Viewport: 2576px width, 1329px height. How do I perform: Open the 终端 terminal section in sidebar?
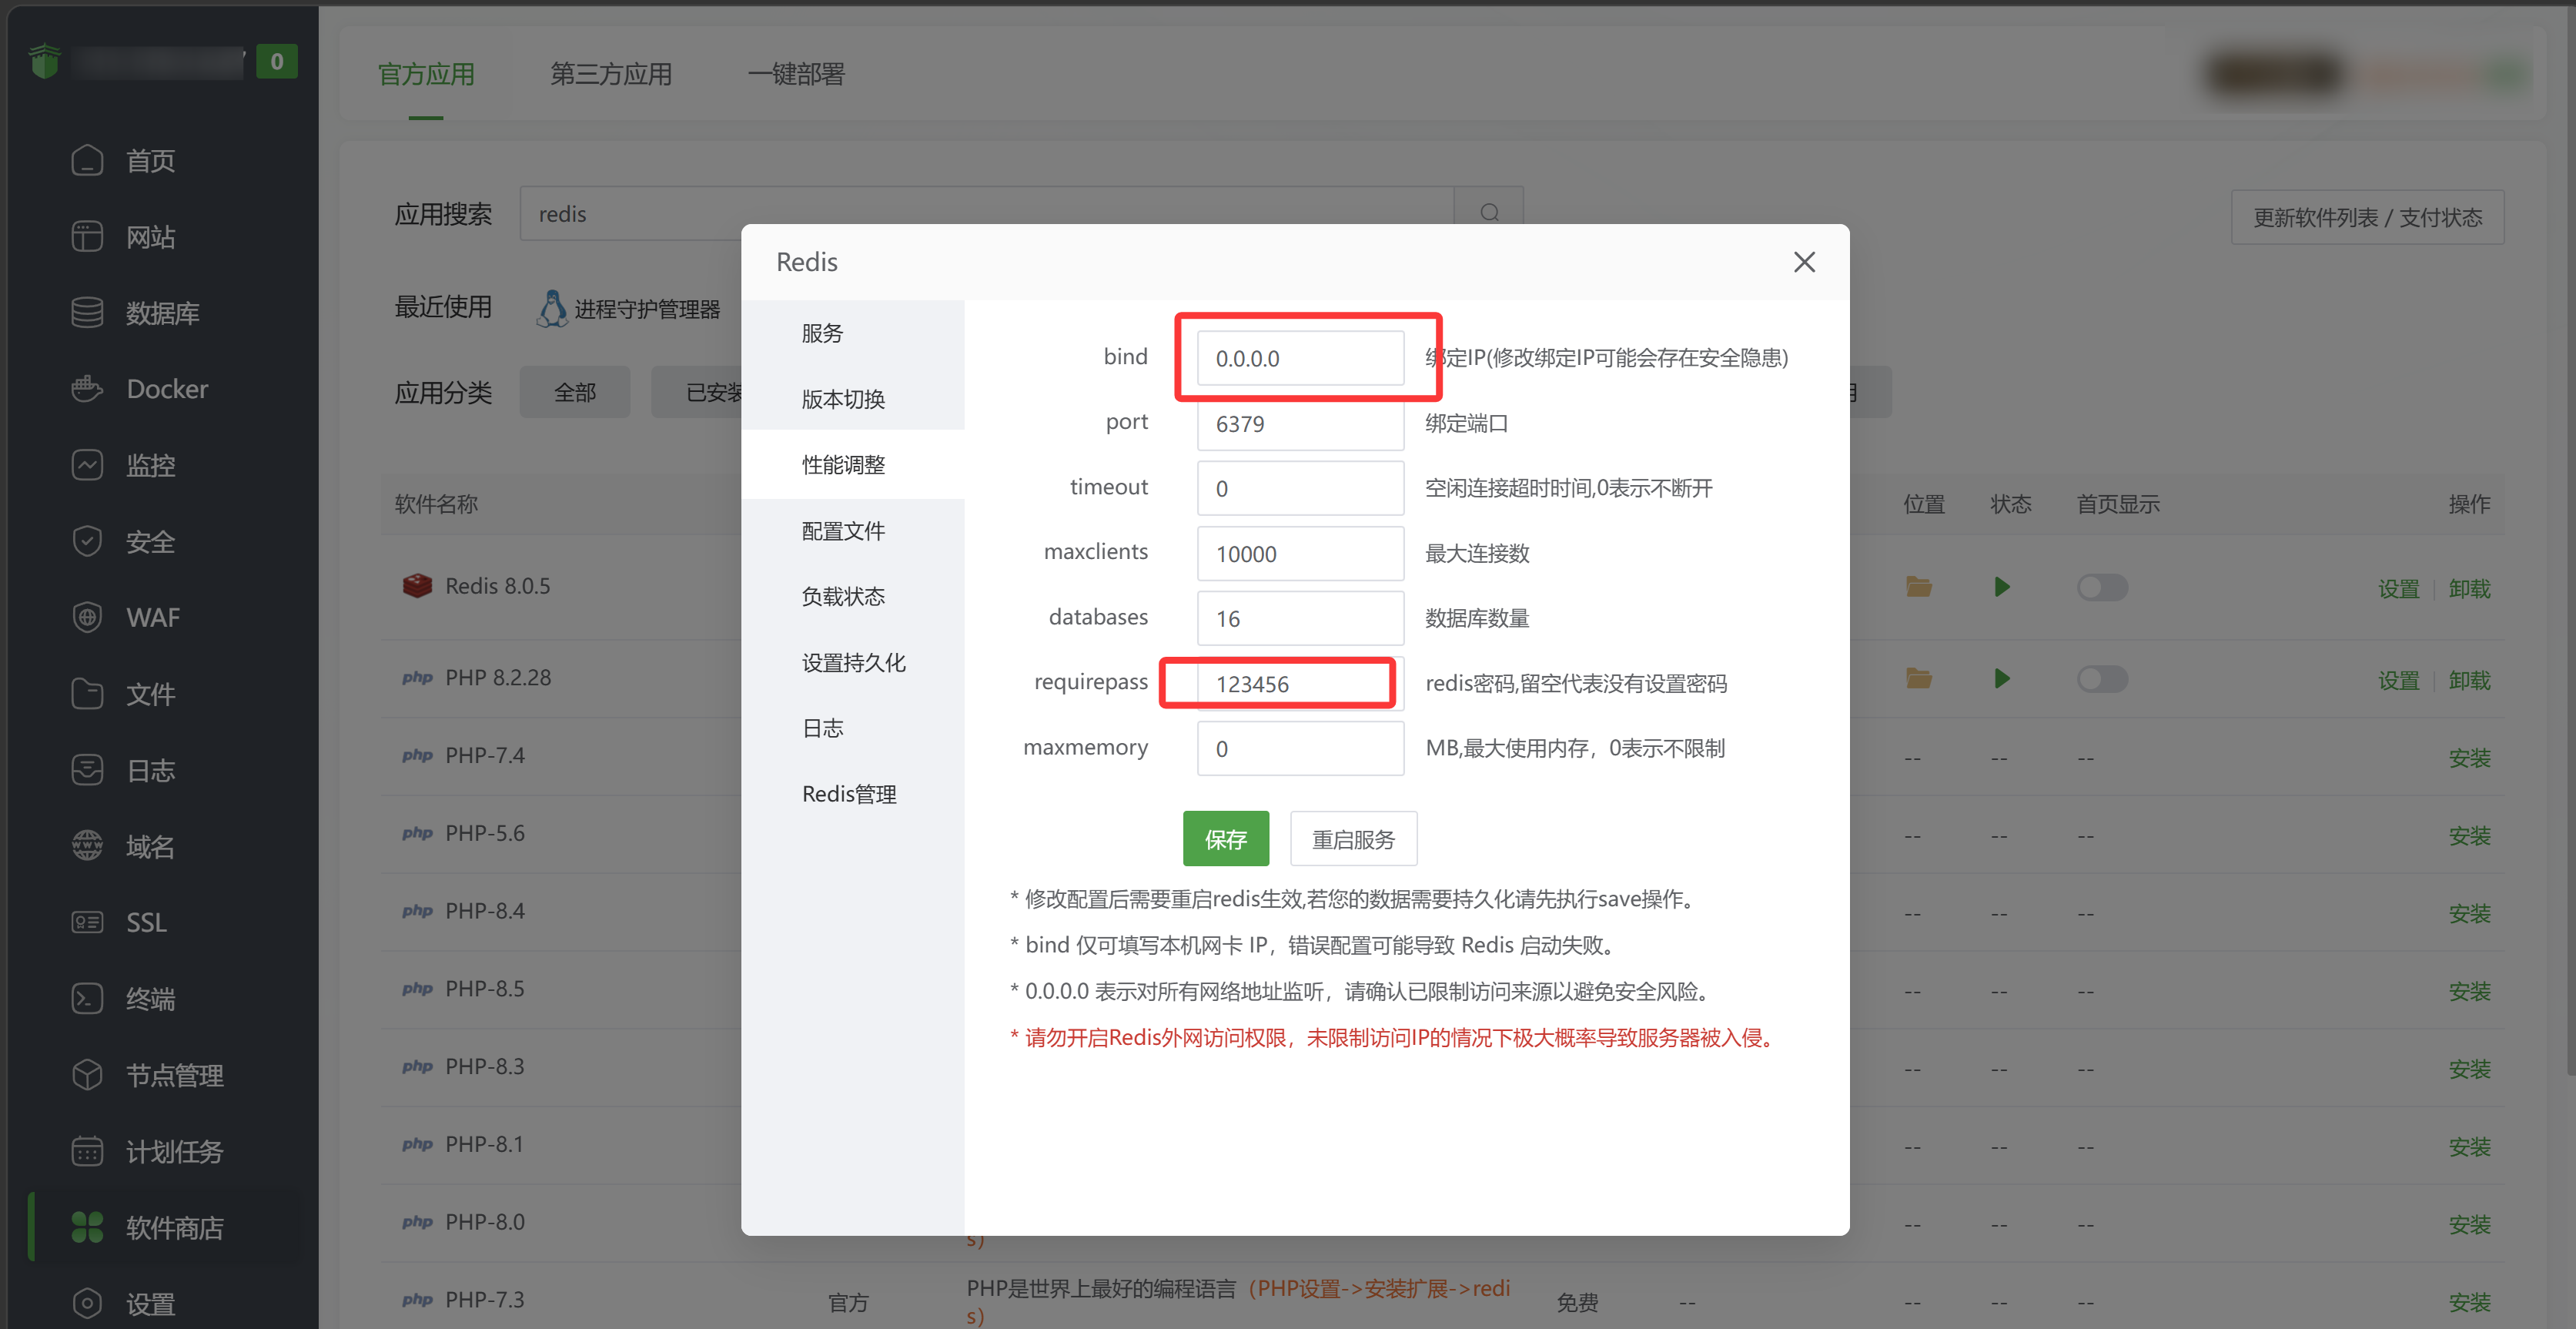(x=150, y=998)
